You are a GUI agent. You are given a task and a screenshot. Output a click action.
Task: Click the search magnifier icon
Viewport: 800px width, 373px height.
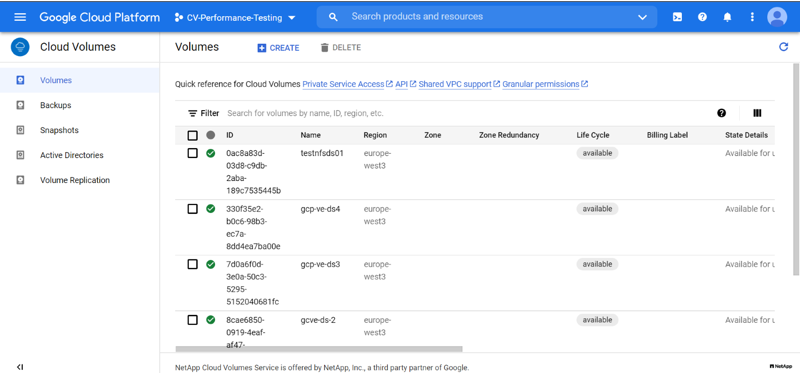click(333, 17)
